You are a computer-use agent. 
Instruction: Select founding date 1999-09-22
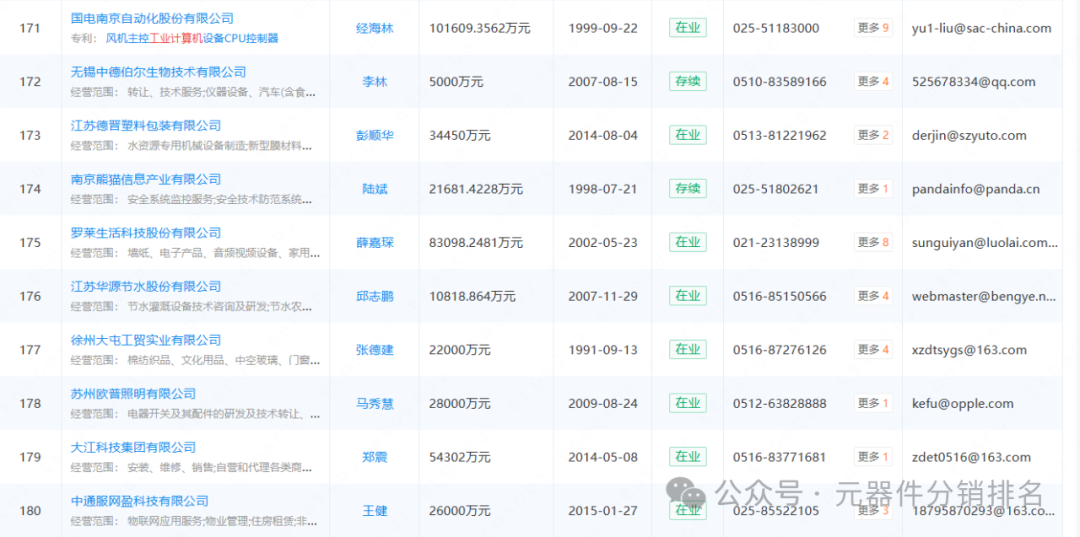tap(603, 28)
